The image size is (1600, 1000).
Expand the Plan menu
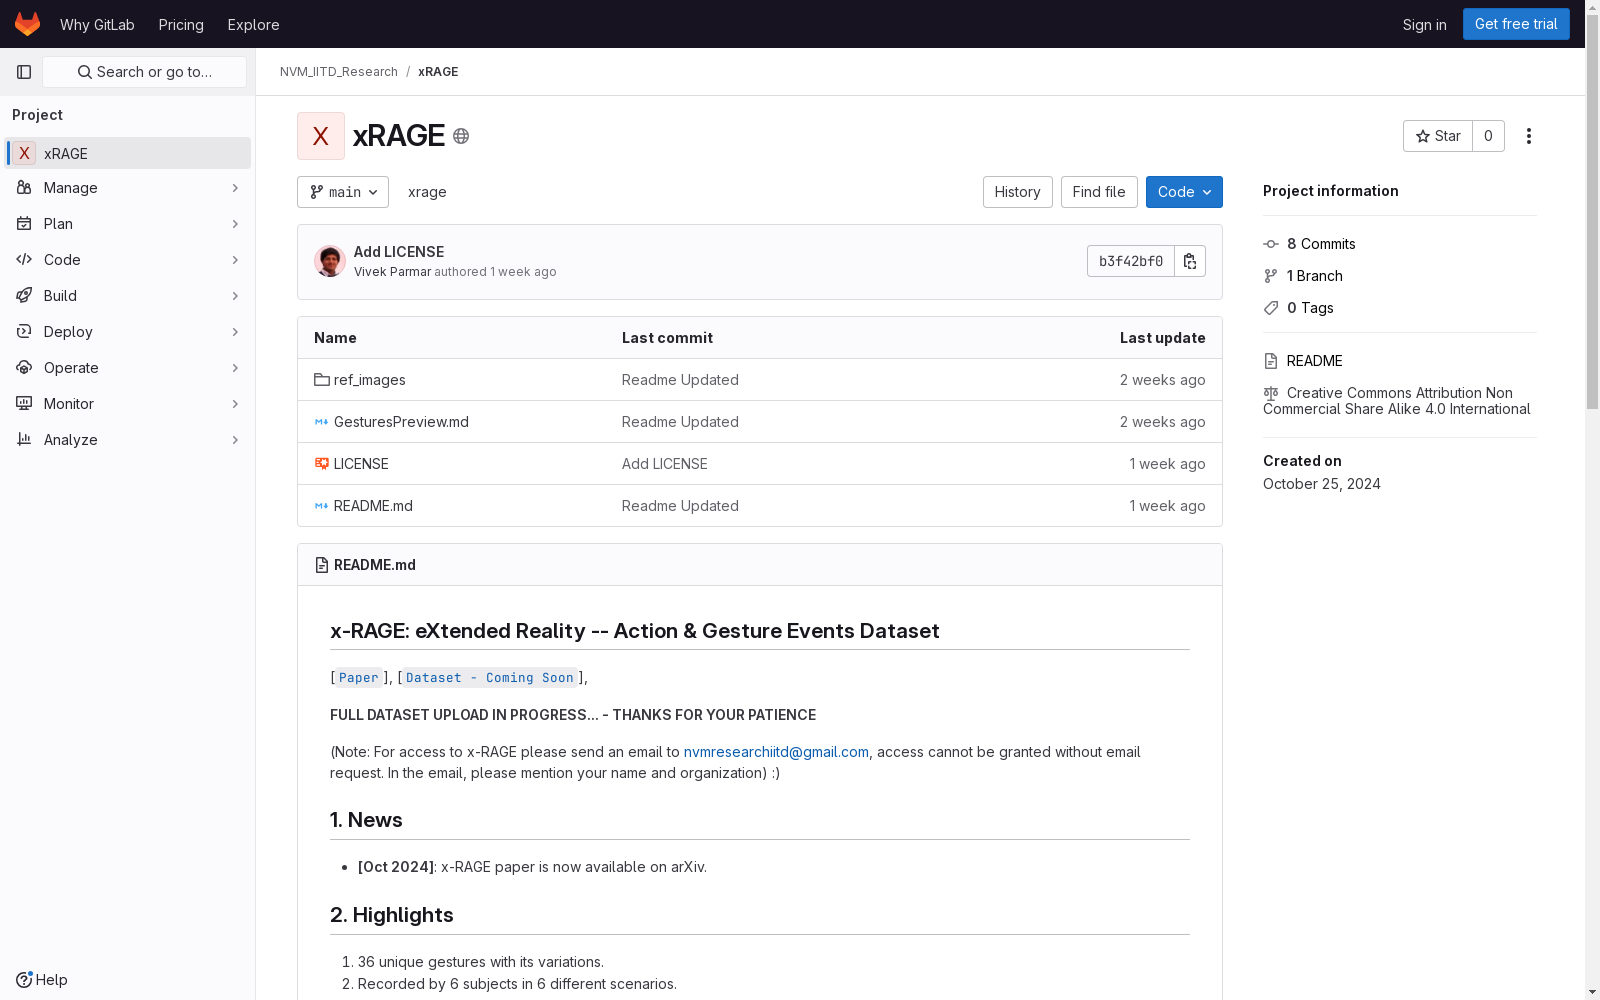(128, 224)
